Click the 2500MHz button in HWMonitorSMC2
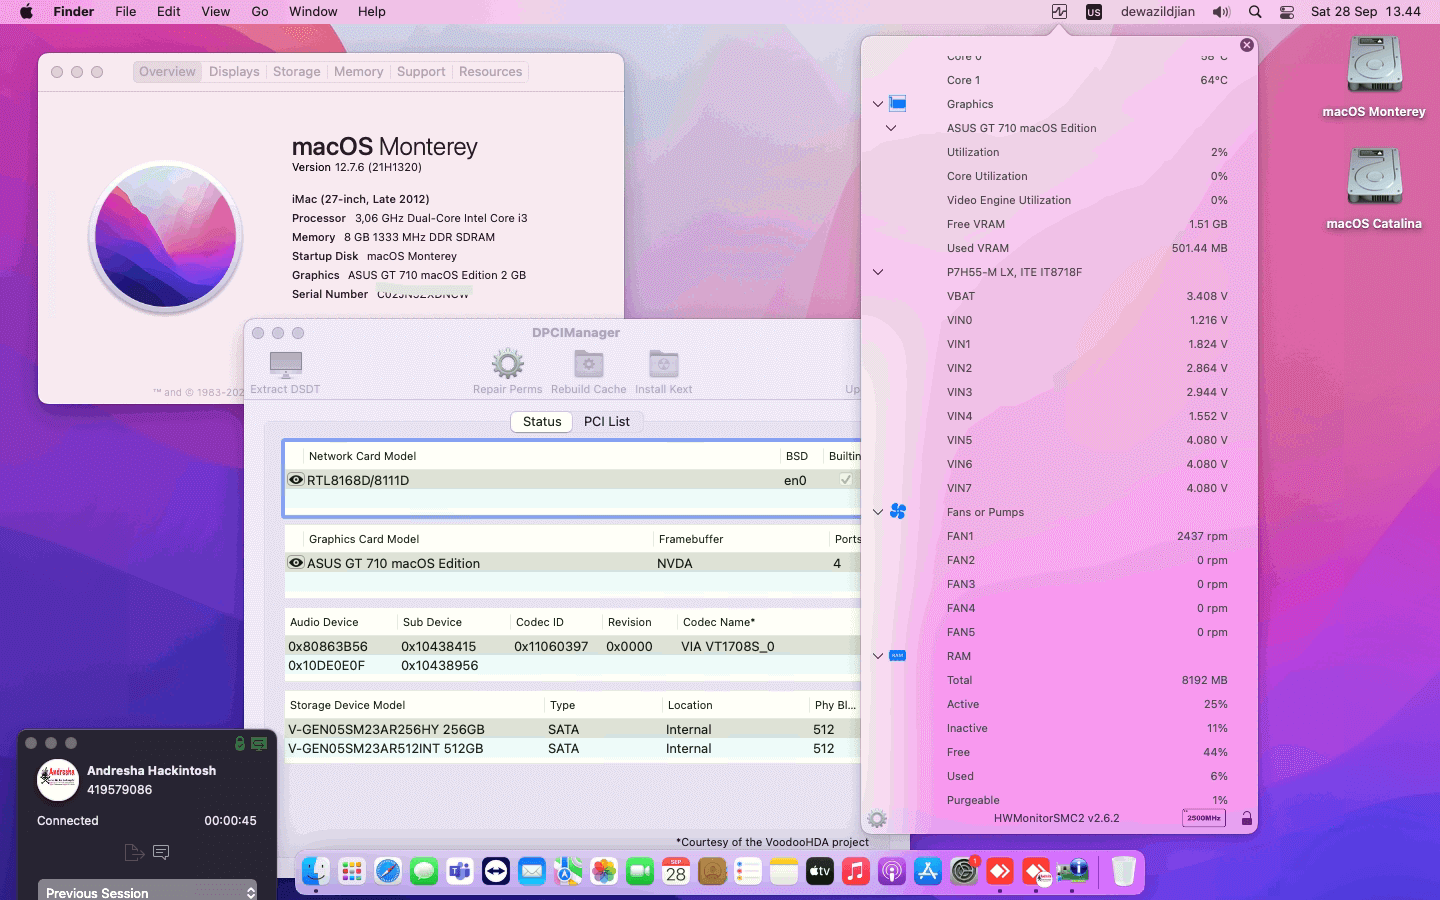The height and width of the screenshot is (900, 1440). 1204,818
